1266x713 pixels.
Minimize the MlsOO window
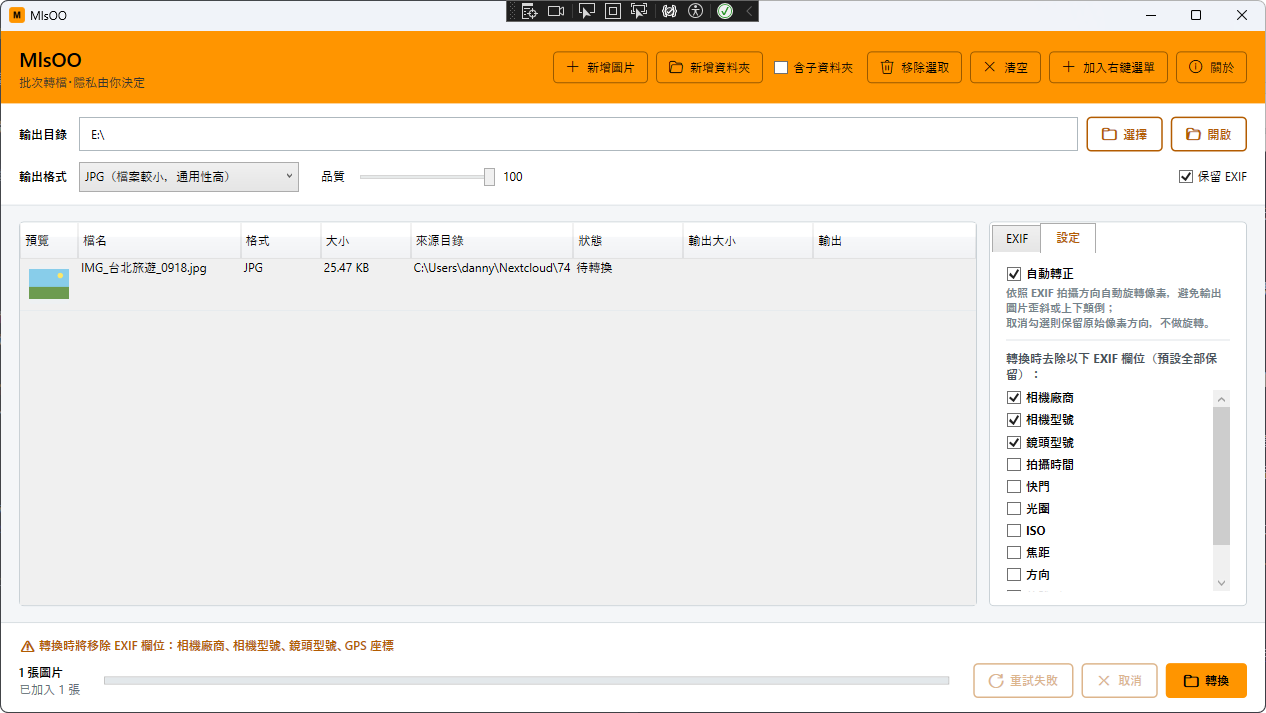click(1150, 15)
